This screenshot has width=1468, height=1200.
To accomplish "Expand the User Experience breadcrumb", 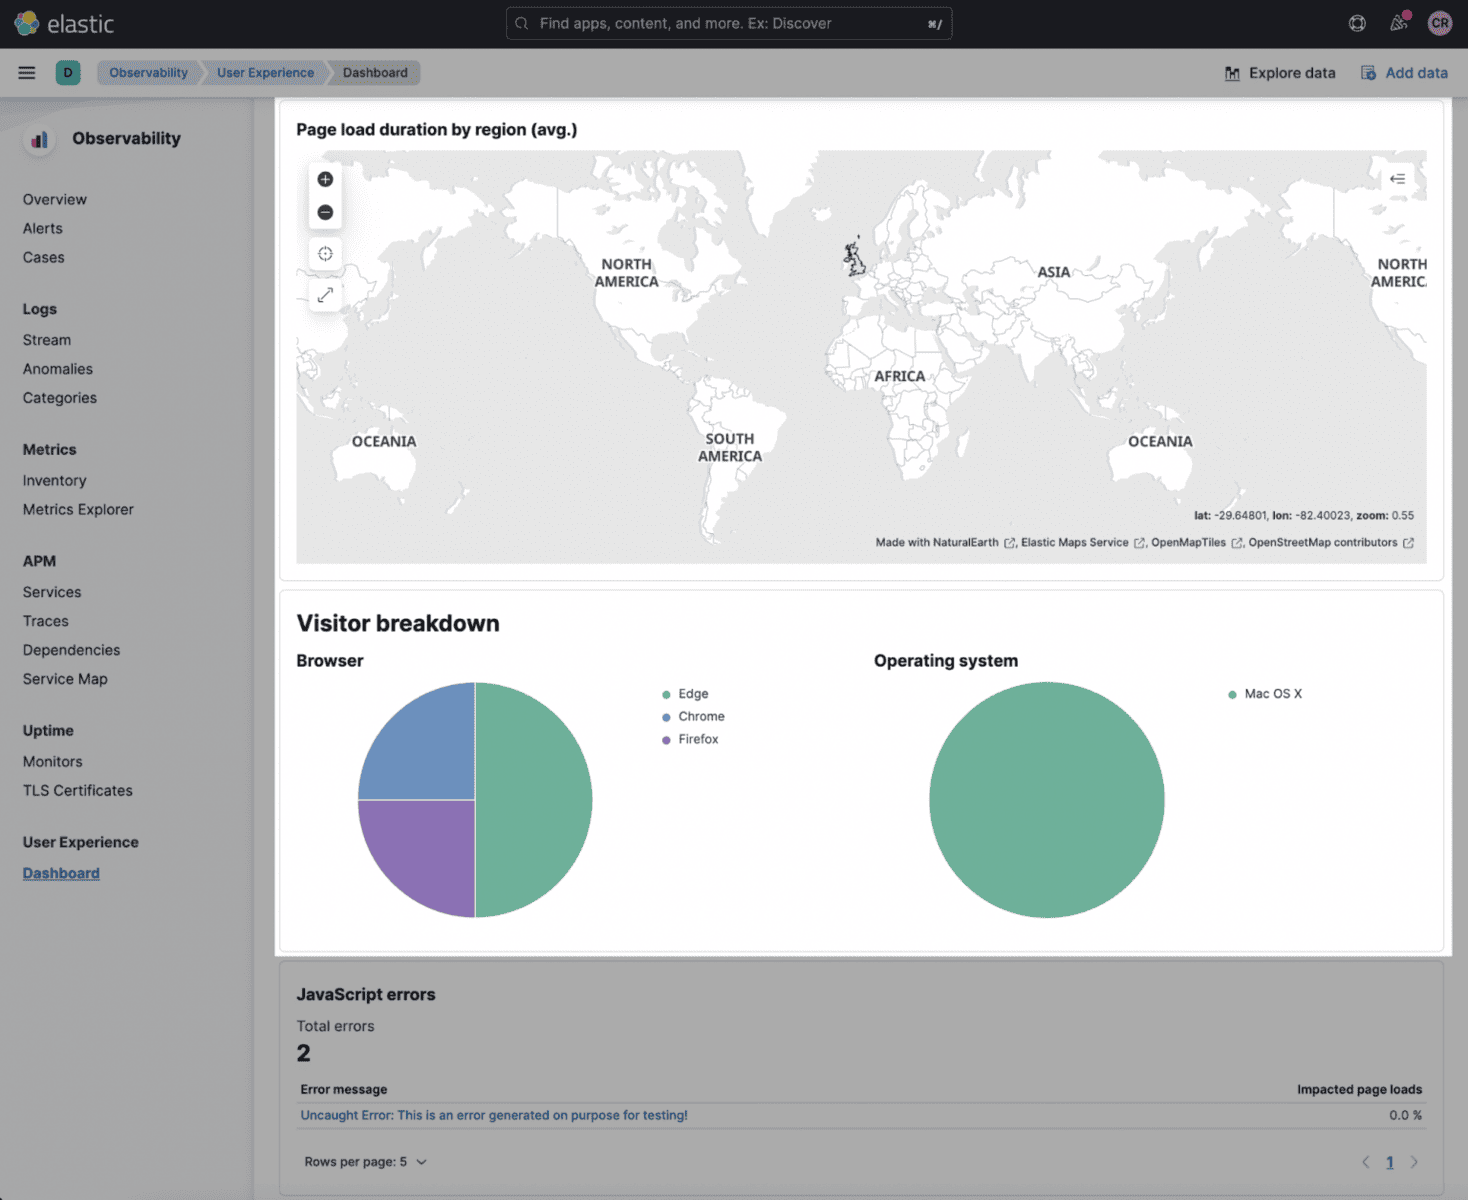I will tap(265, 72).
